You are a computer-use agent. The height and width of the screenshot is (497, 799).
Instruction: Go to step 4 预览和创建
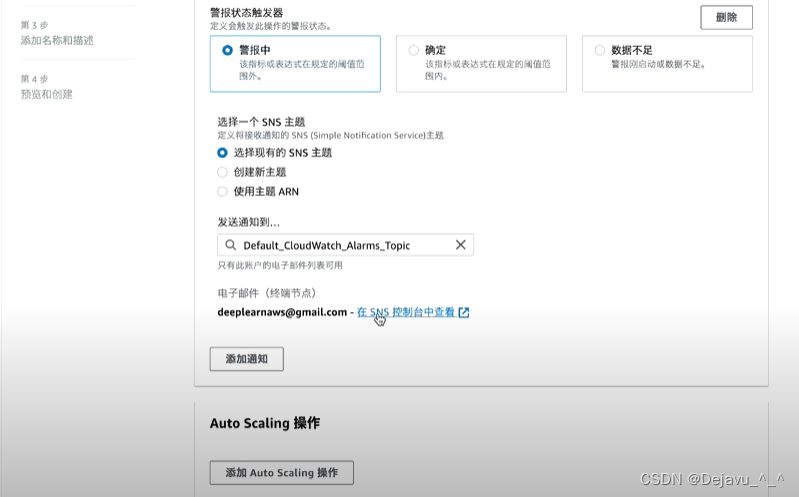(46, 94)
